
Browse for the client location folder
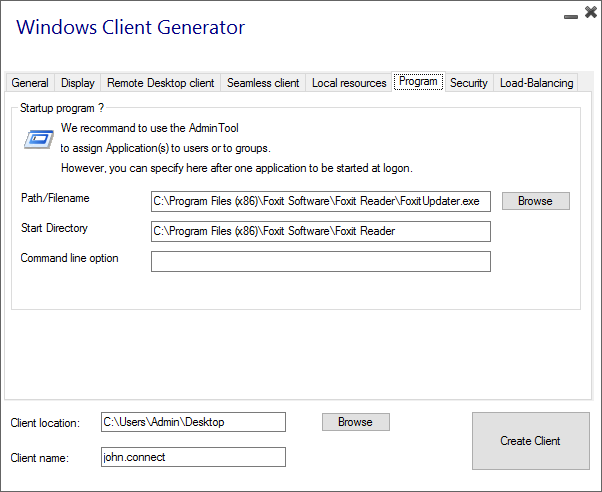[x=355, y=422]
